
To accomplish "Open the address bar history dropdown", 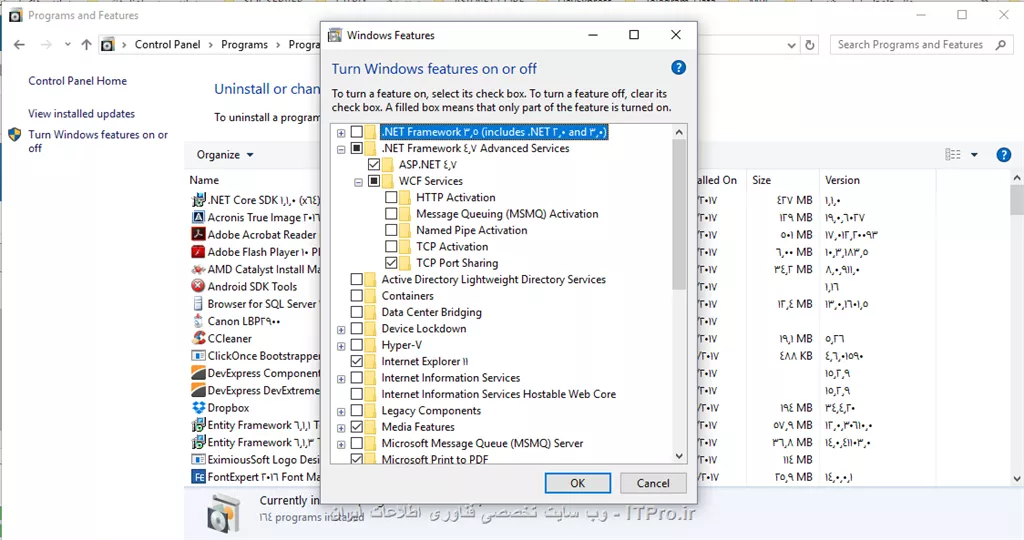I will [x=792, y=45].
